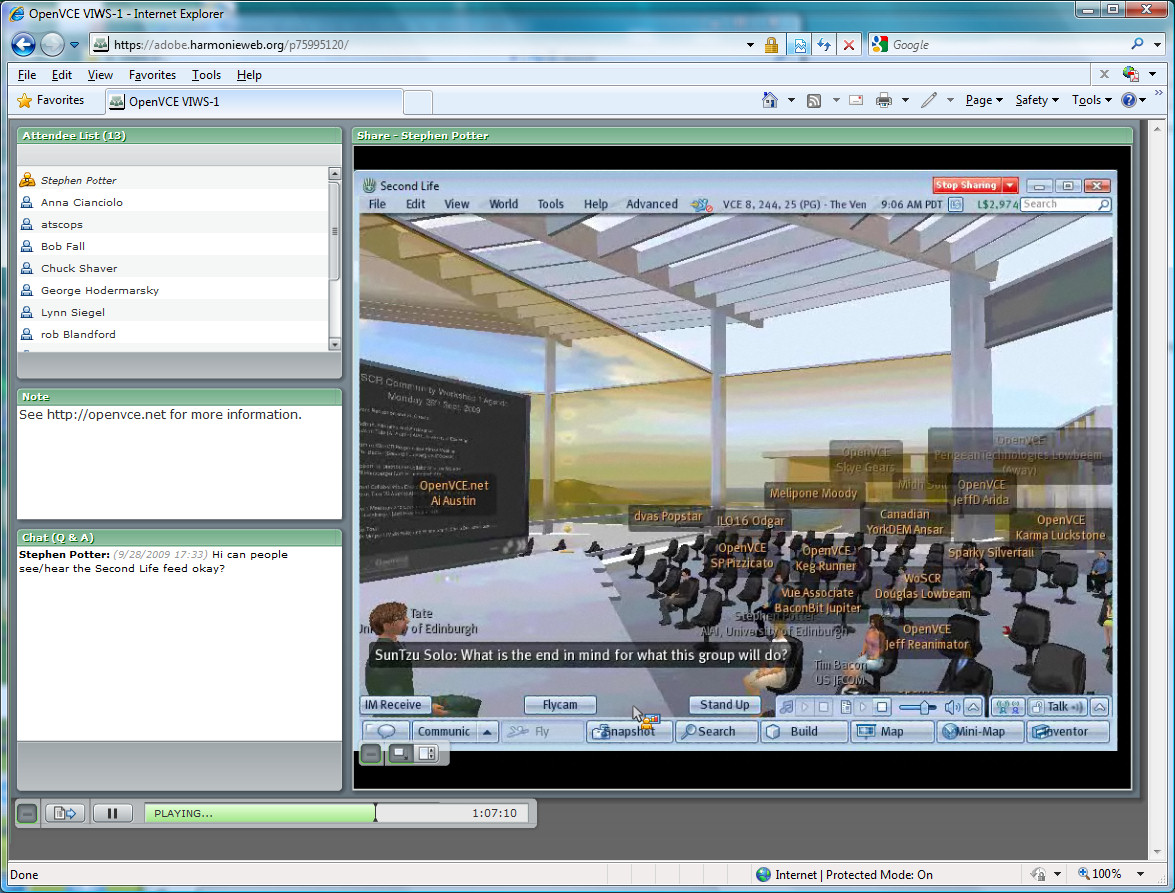Click the blue Help question mark icon
Viewport: 1175px width, 893px height.
click(x=1129, y=100)
